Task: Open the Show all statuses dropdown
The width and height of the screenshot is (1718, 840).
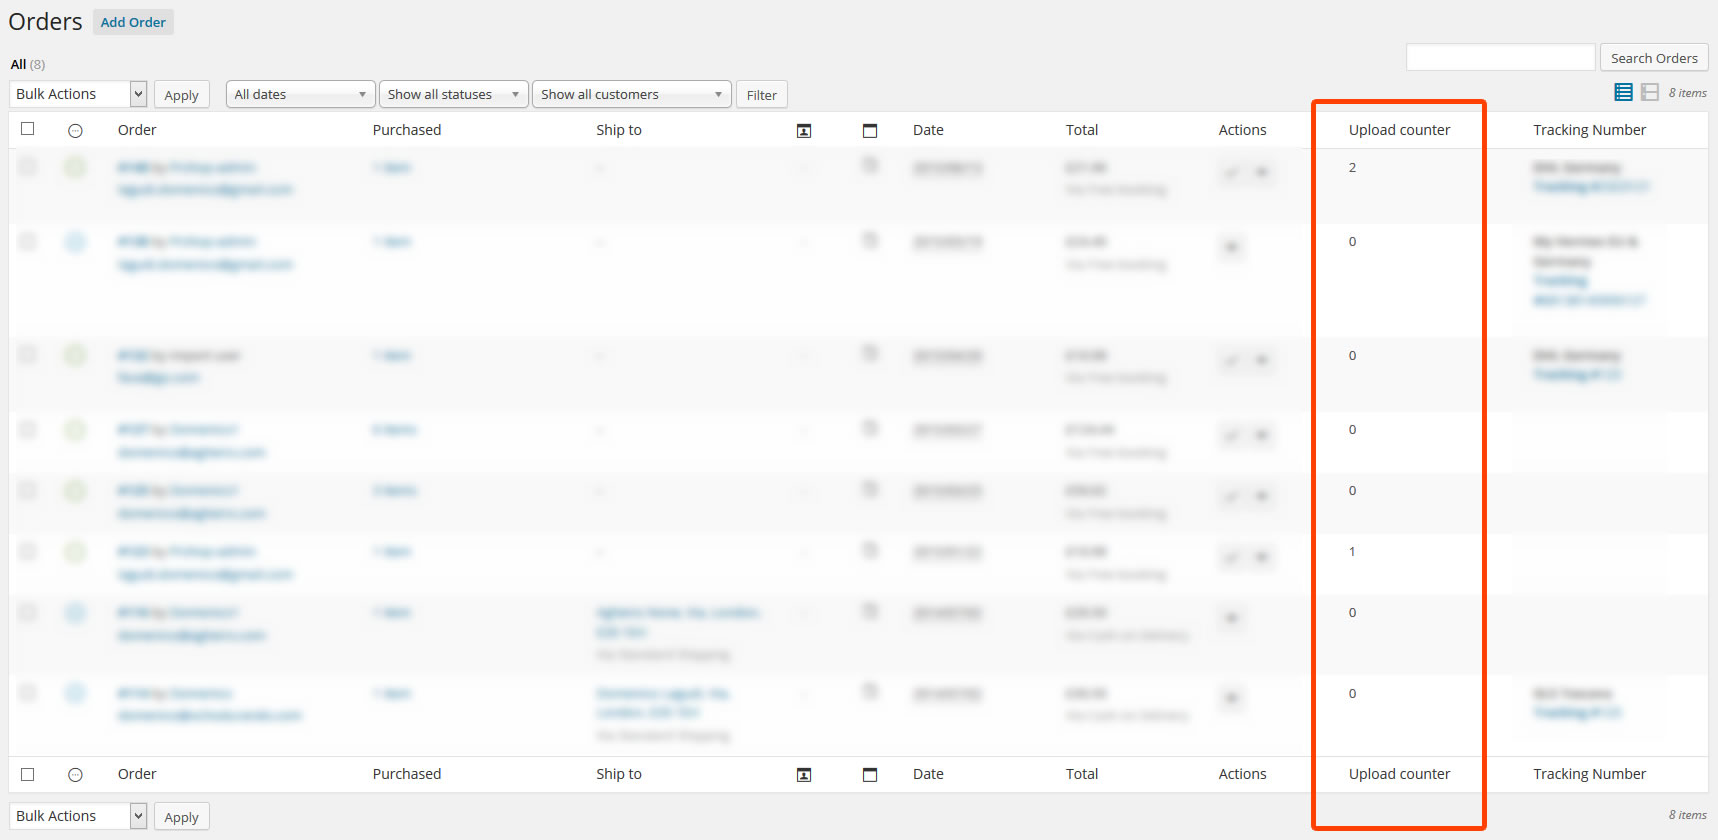Action: 453,95
